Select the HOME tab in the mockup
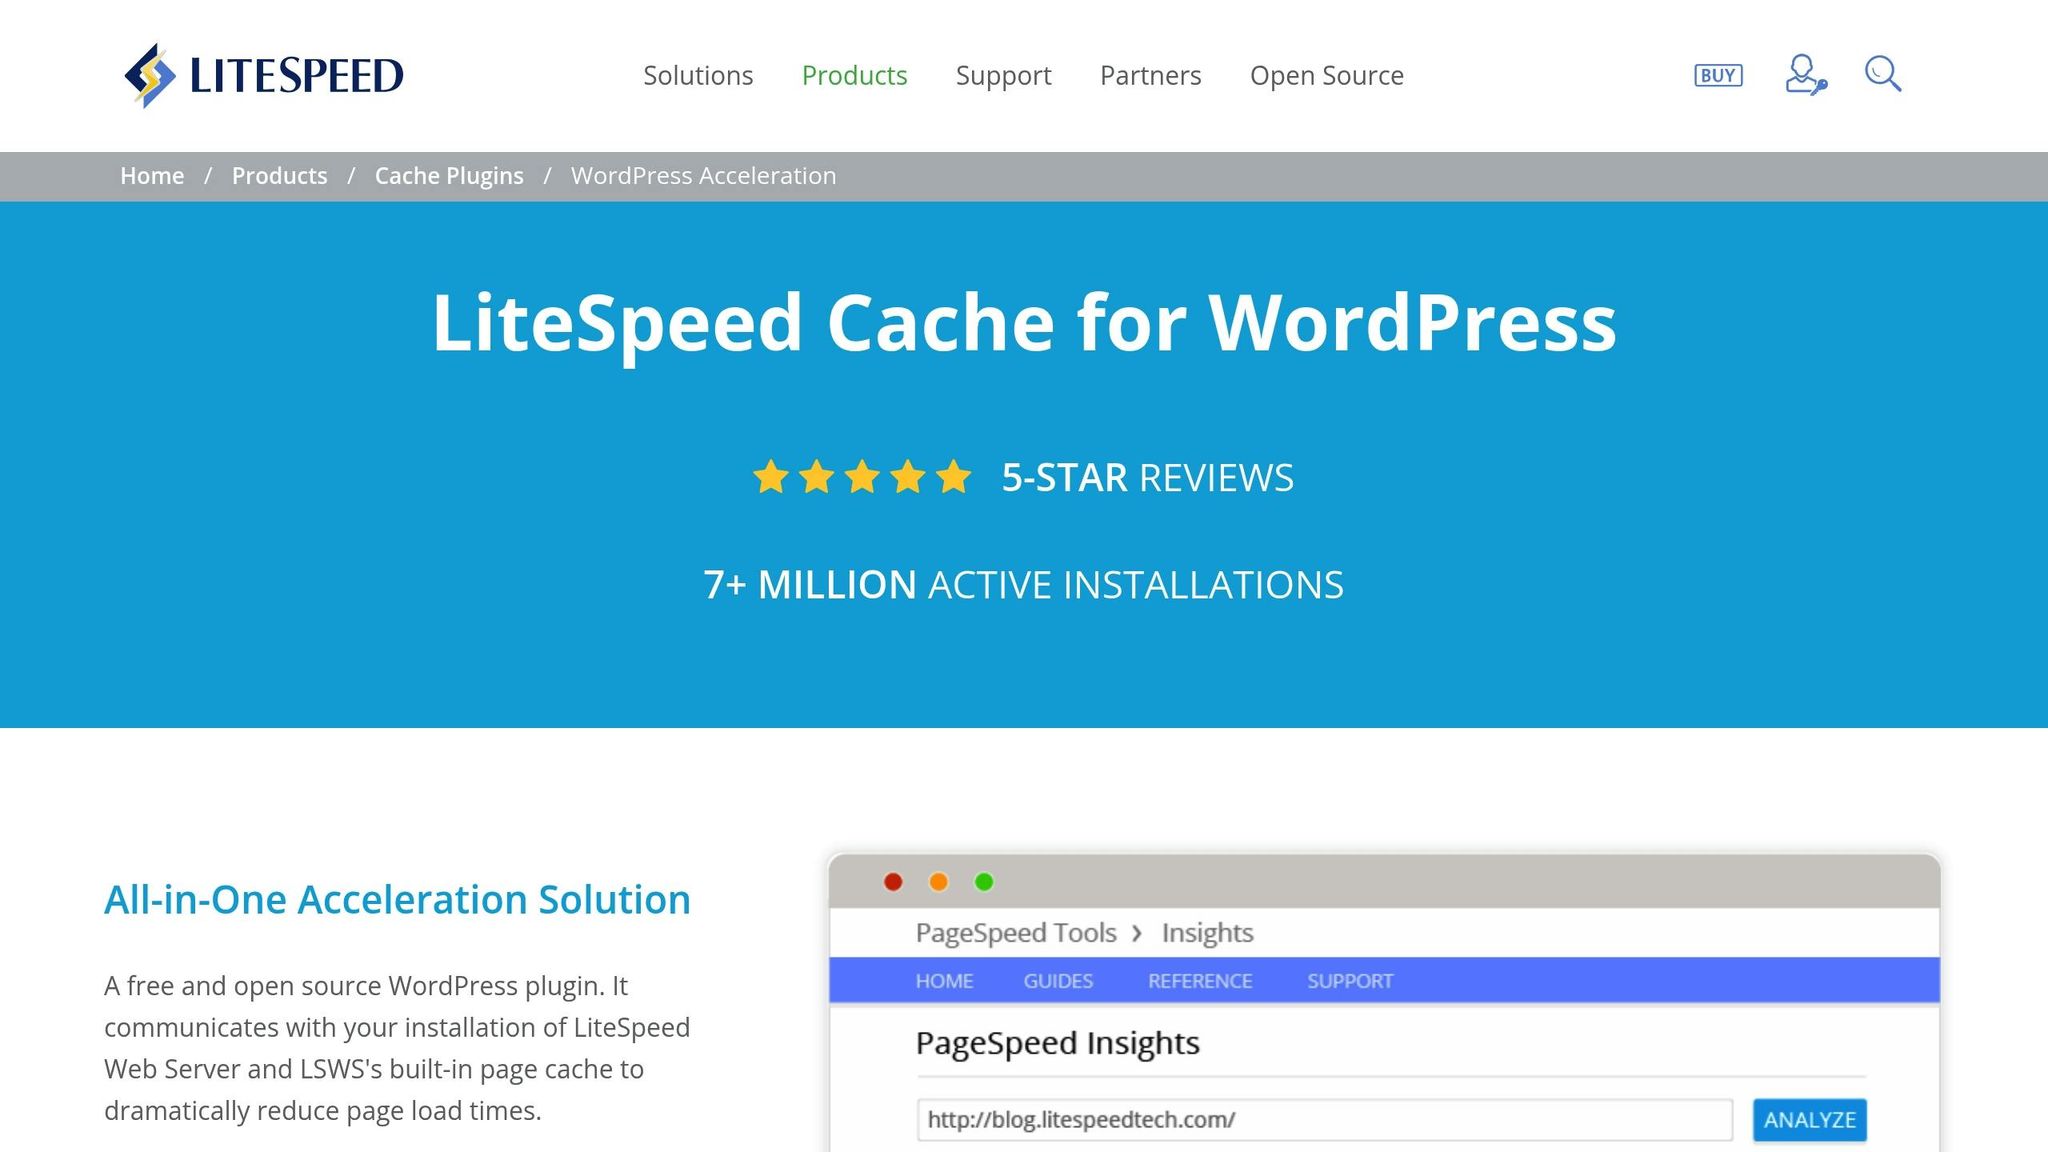2048x1152 pixels. pos(944,981)
